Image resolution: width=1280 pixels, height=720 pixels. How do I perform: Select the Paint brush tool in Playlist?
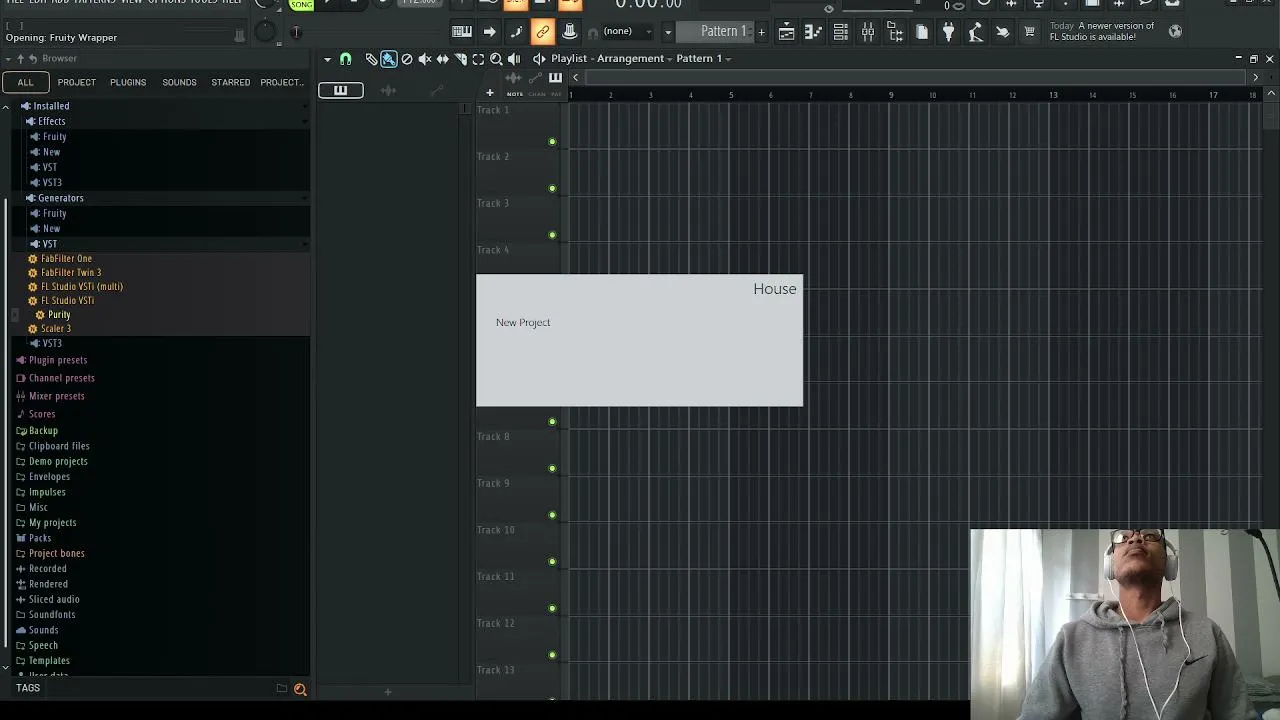pyautogui.click(x=388, y=59)
